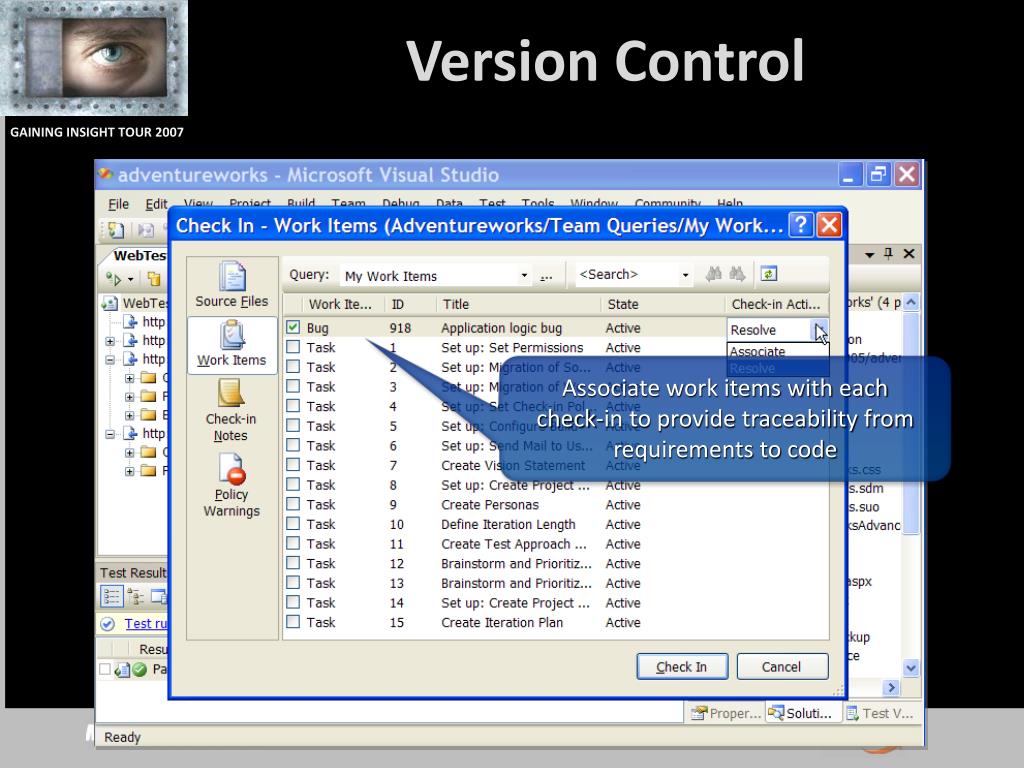Click into the Search input field
The width and height of the screenshot is (1024, 768).
pos(627,275)
